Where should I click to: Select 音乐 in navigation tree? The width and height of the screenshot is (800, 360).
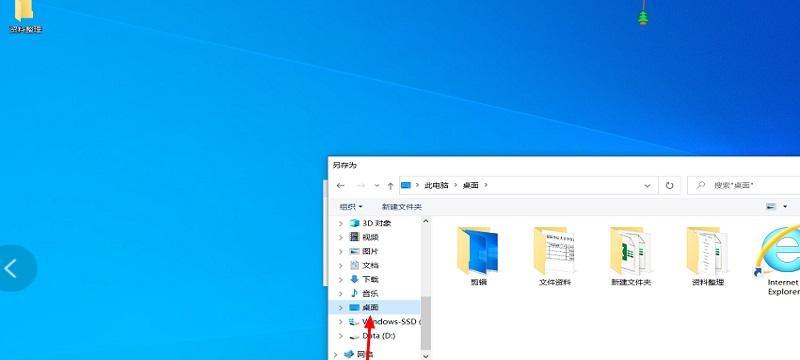click(x=370, y=293)
